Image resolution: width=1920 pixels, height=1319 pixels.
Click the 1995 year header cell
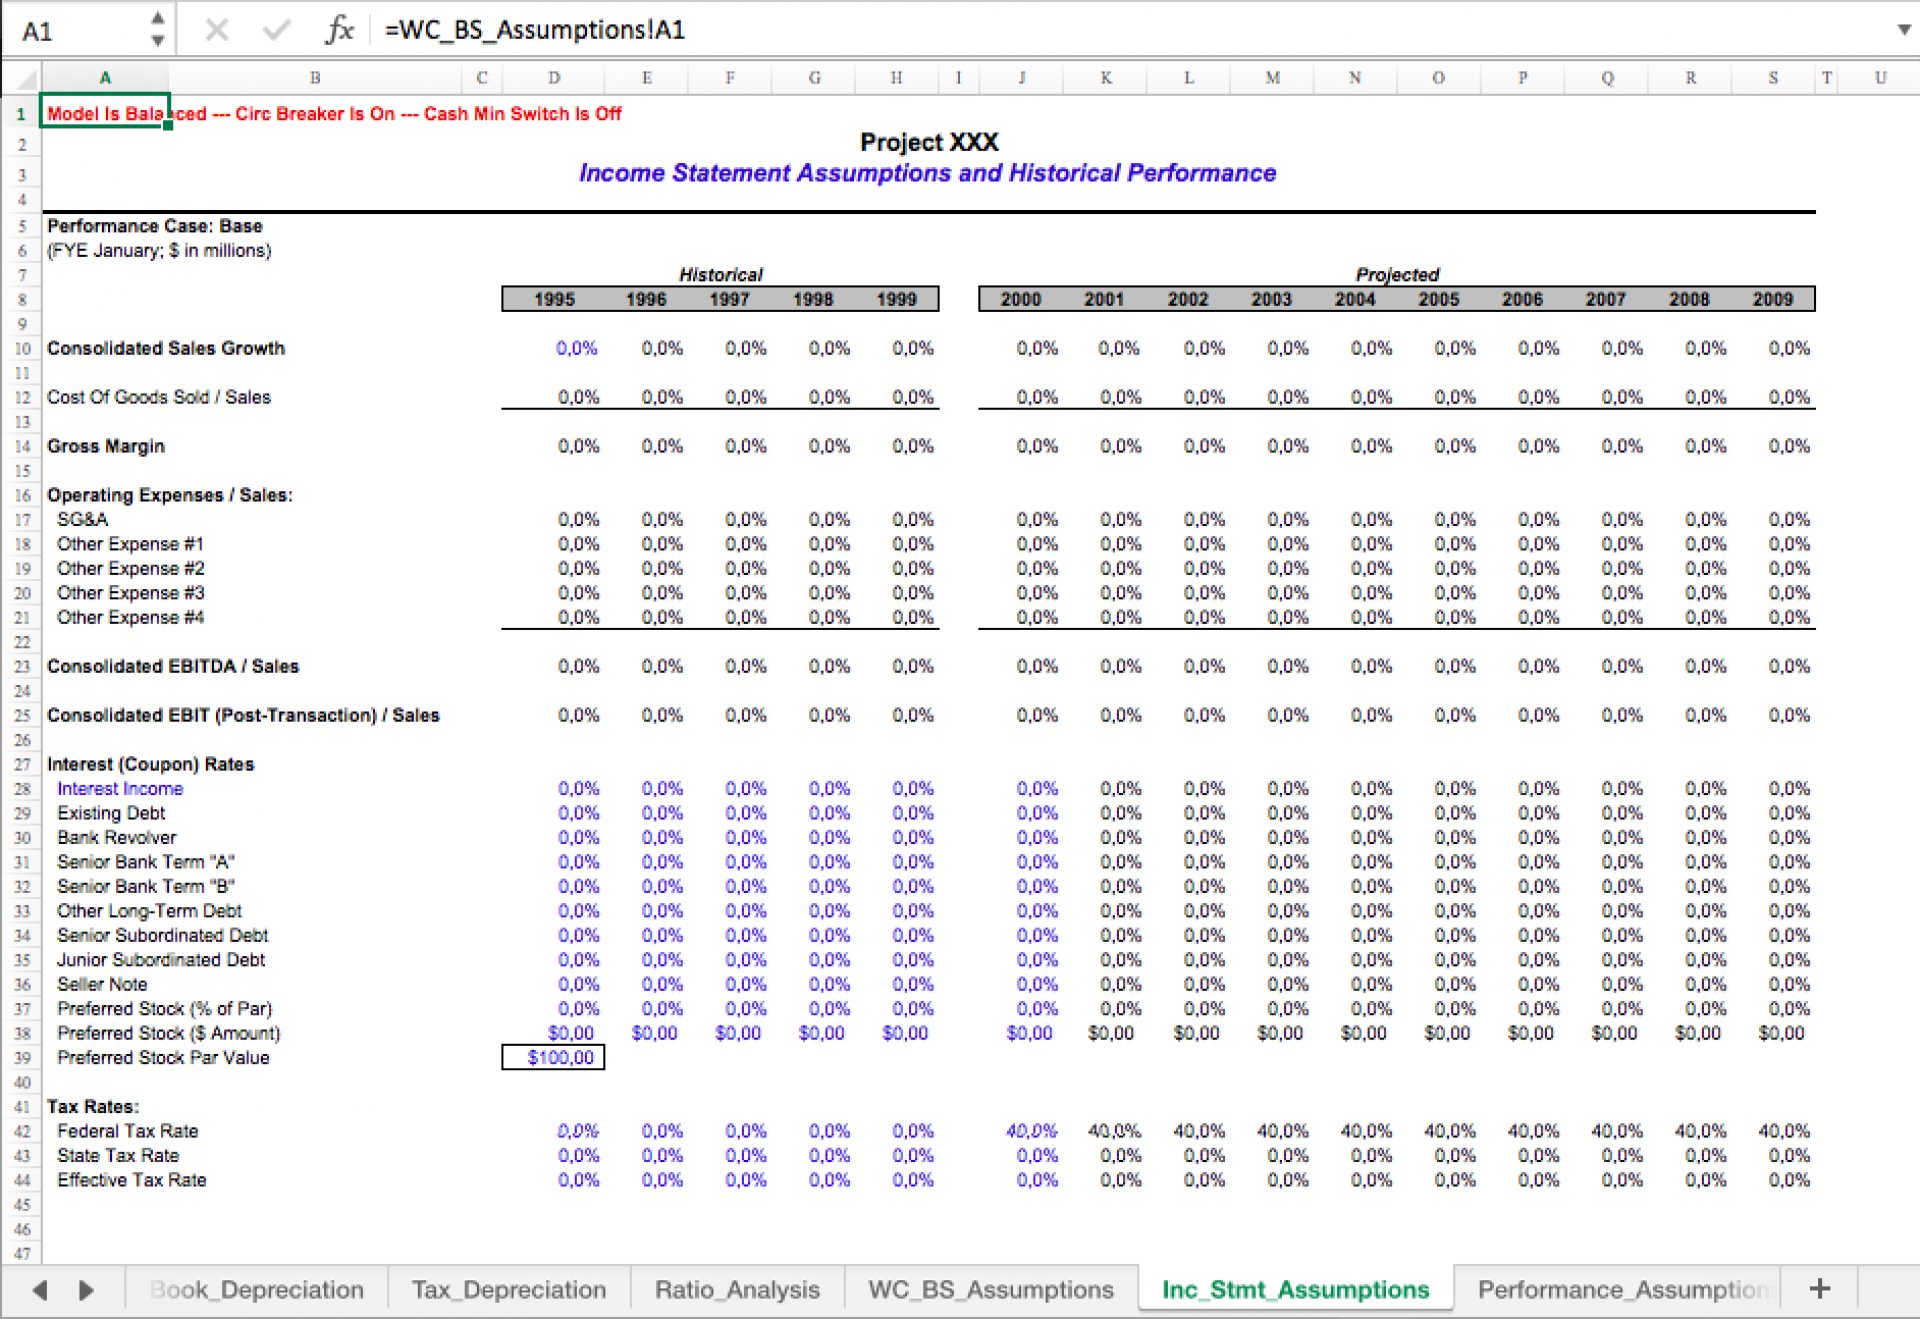554,299
